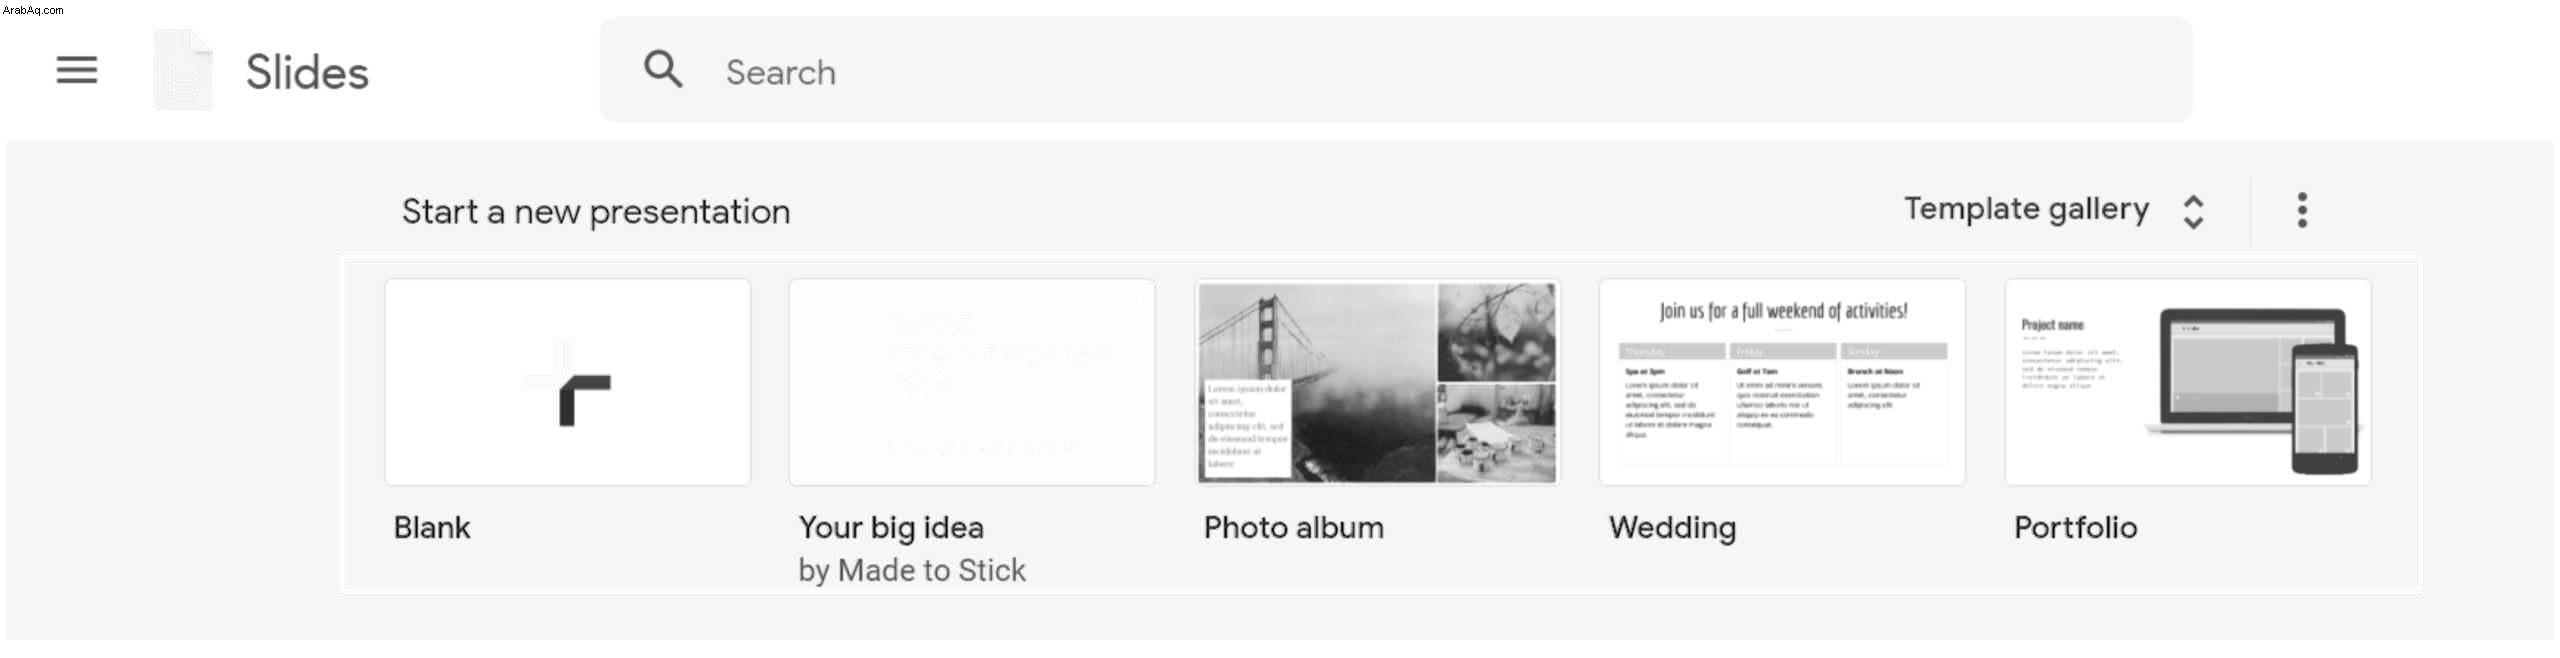Choose the Photo album template thumbnail
This screenshot has height=658, width=2560.
pos(1377,382)
